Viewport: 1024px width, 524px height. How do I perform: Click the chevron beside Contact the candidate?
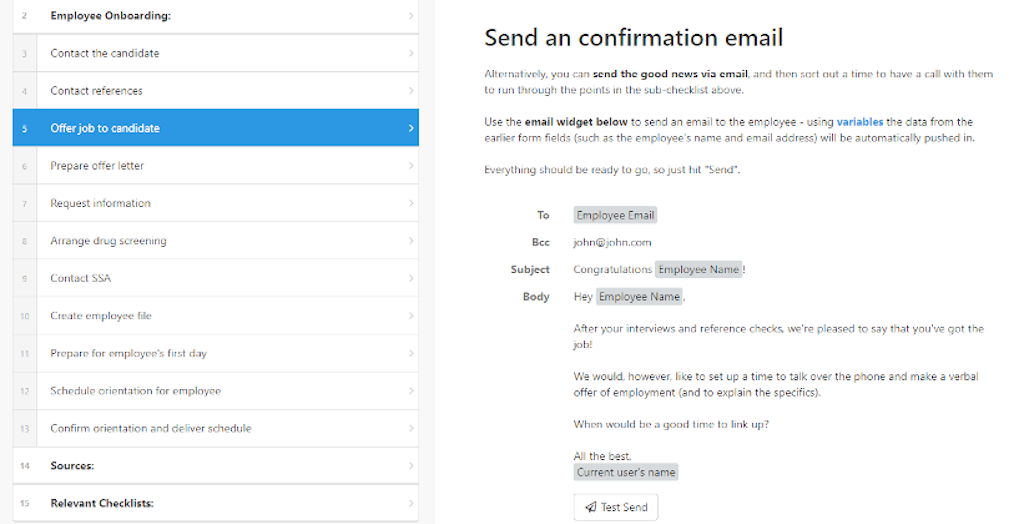click(411, 53)
